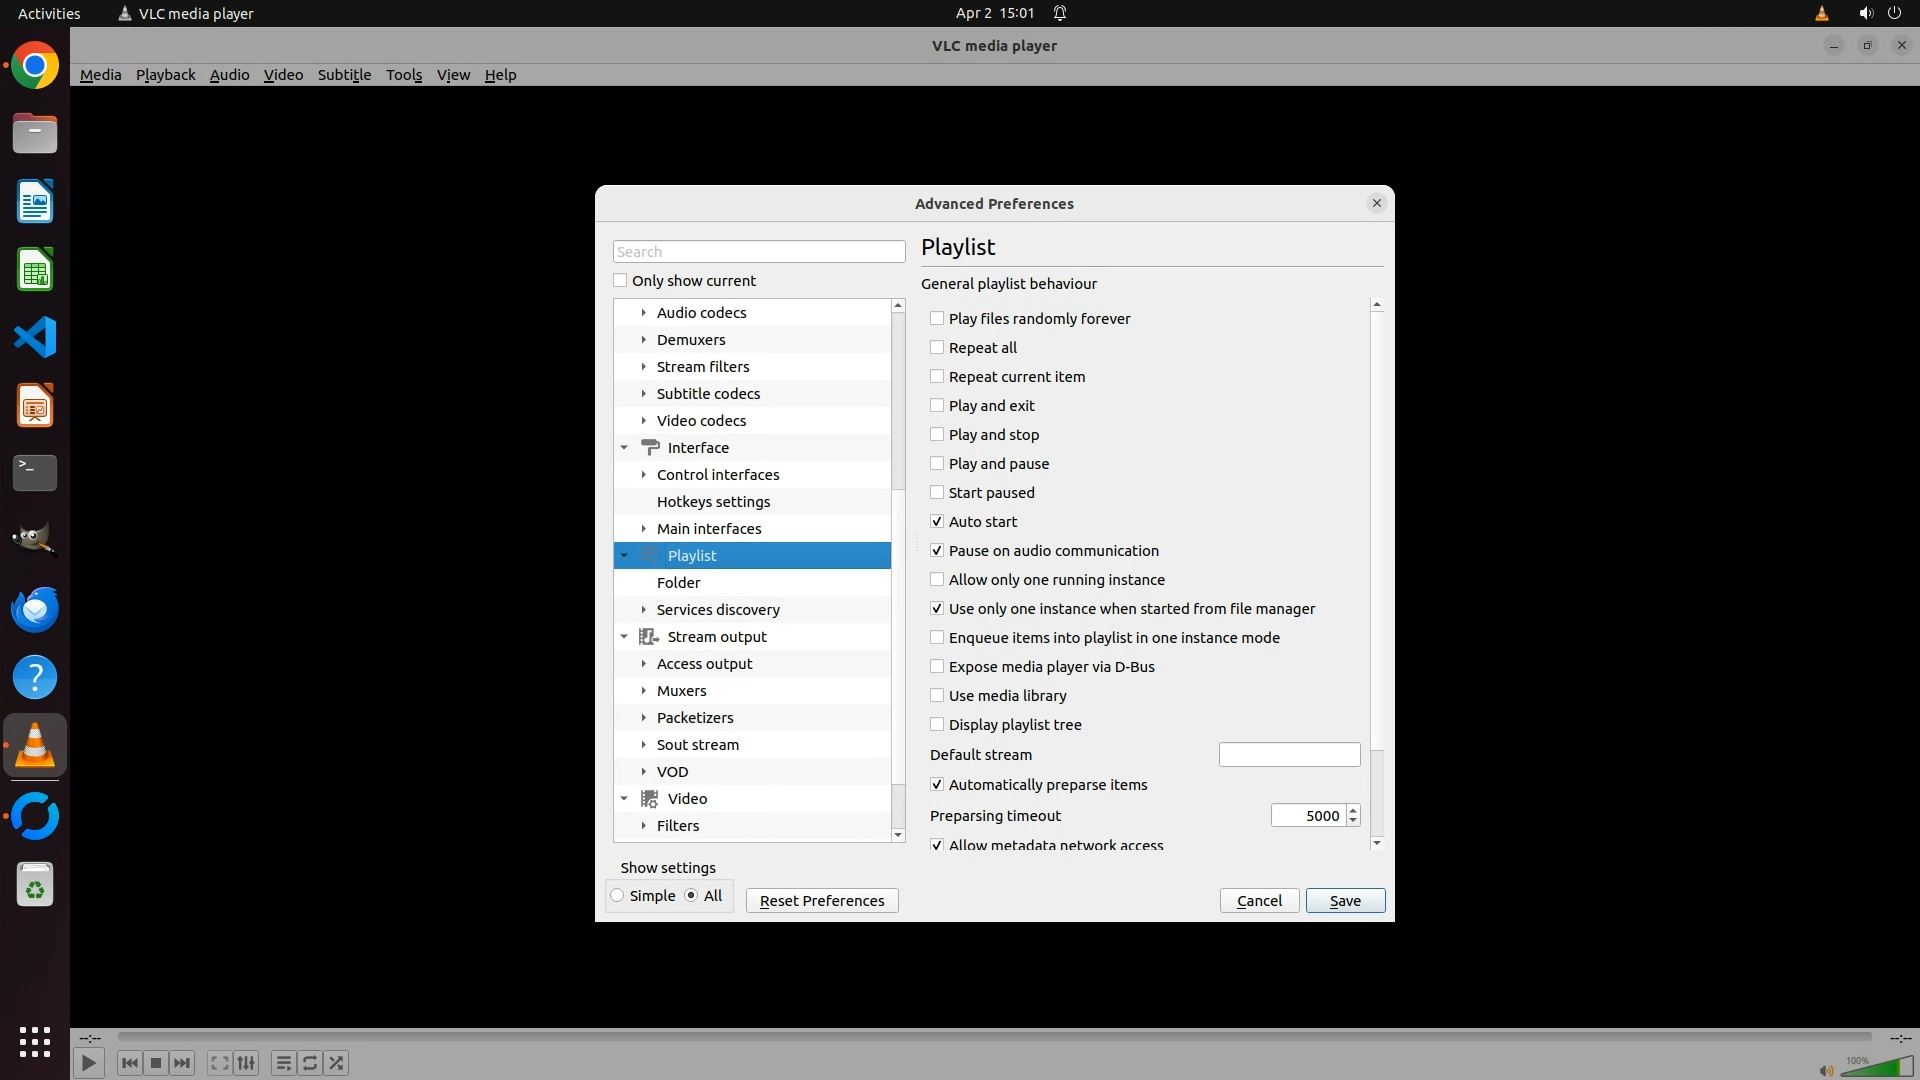Open extended settings equalizer icon
1920x1080 pixels.
point(246,1063)
